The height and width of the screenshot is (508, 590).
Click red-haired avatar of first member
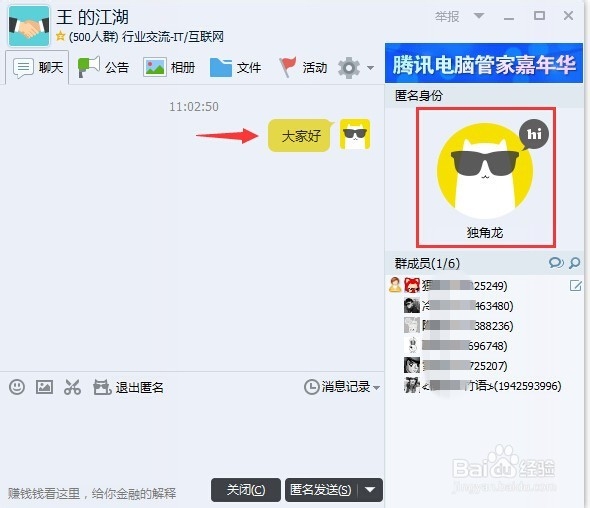[x=412, y=285]
